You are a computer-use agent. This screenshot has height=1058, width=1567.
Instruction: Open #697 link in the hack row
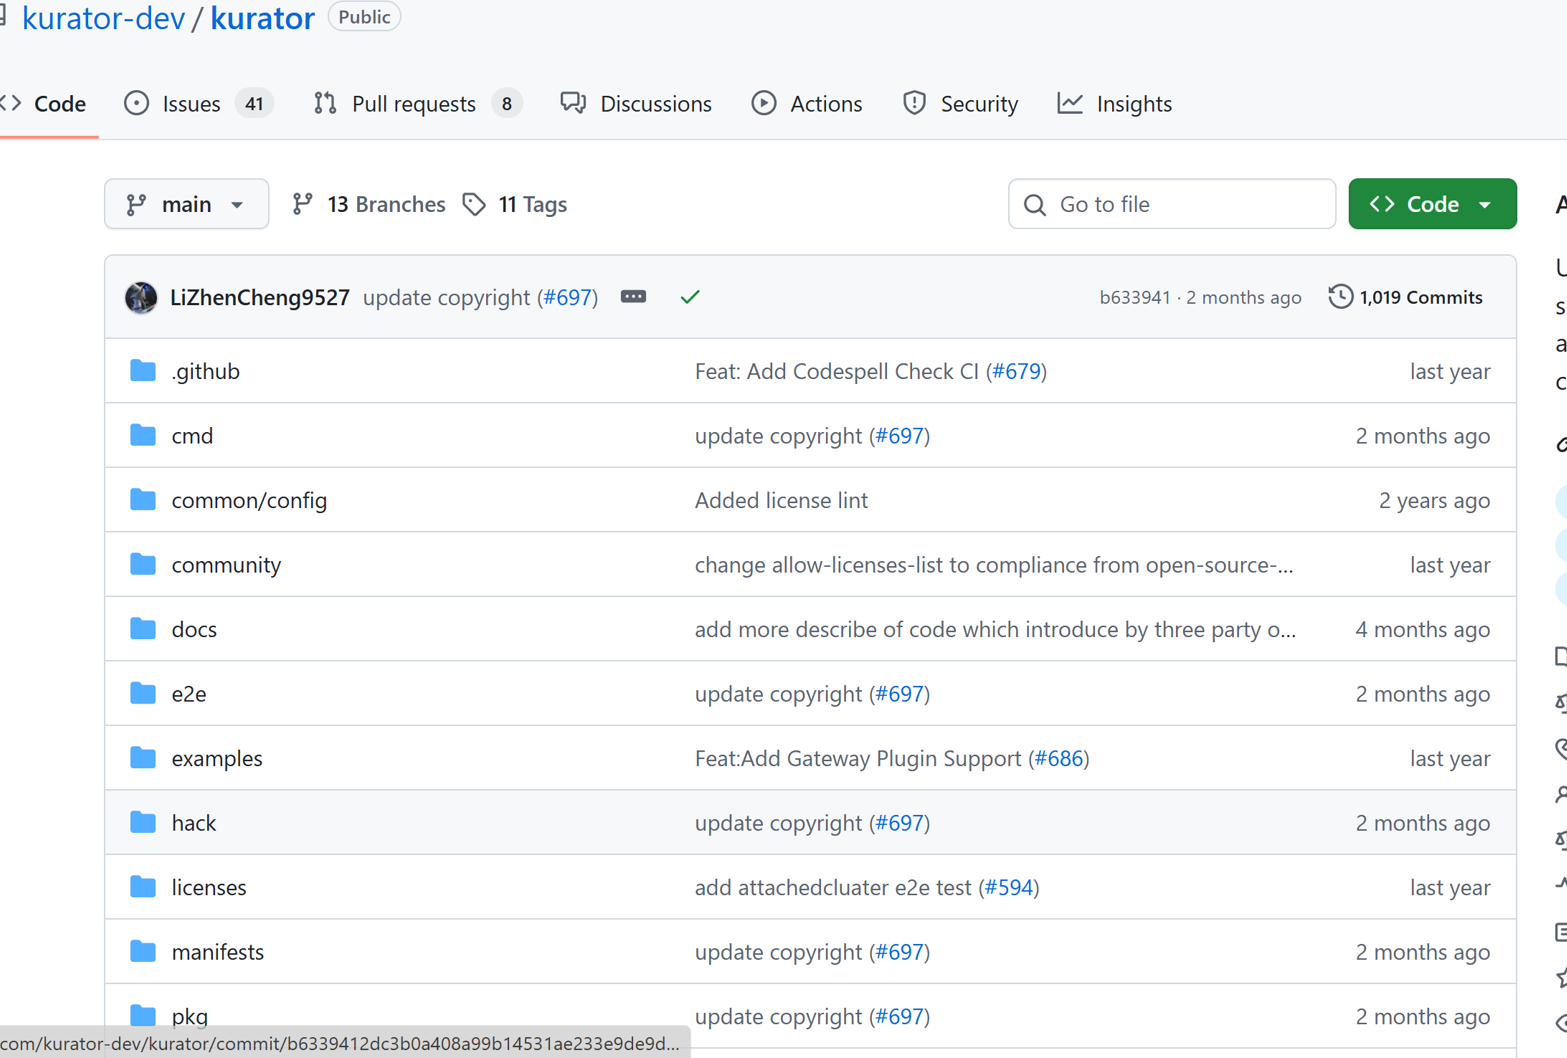point(900,823)
